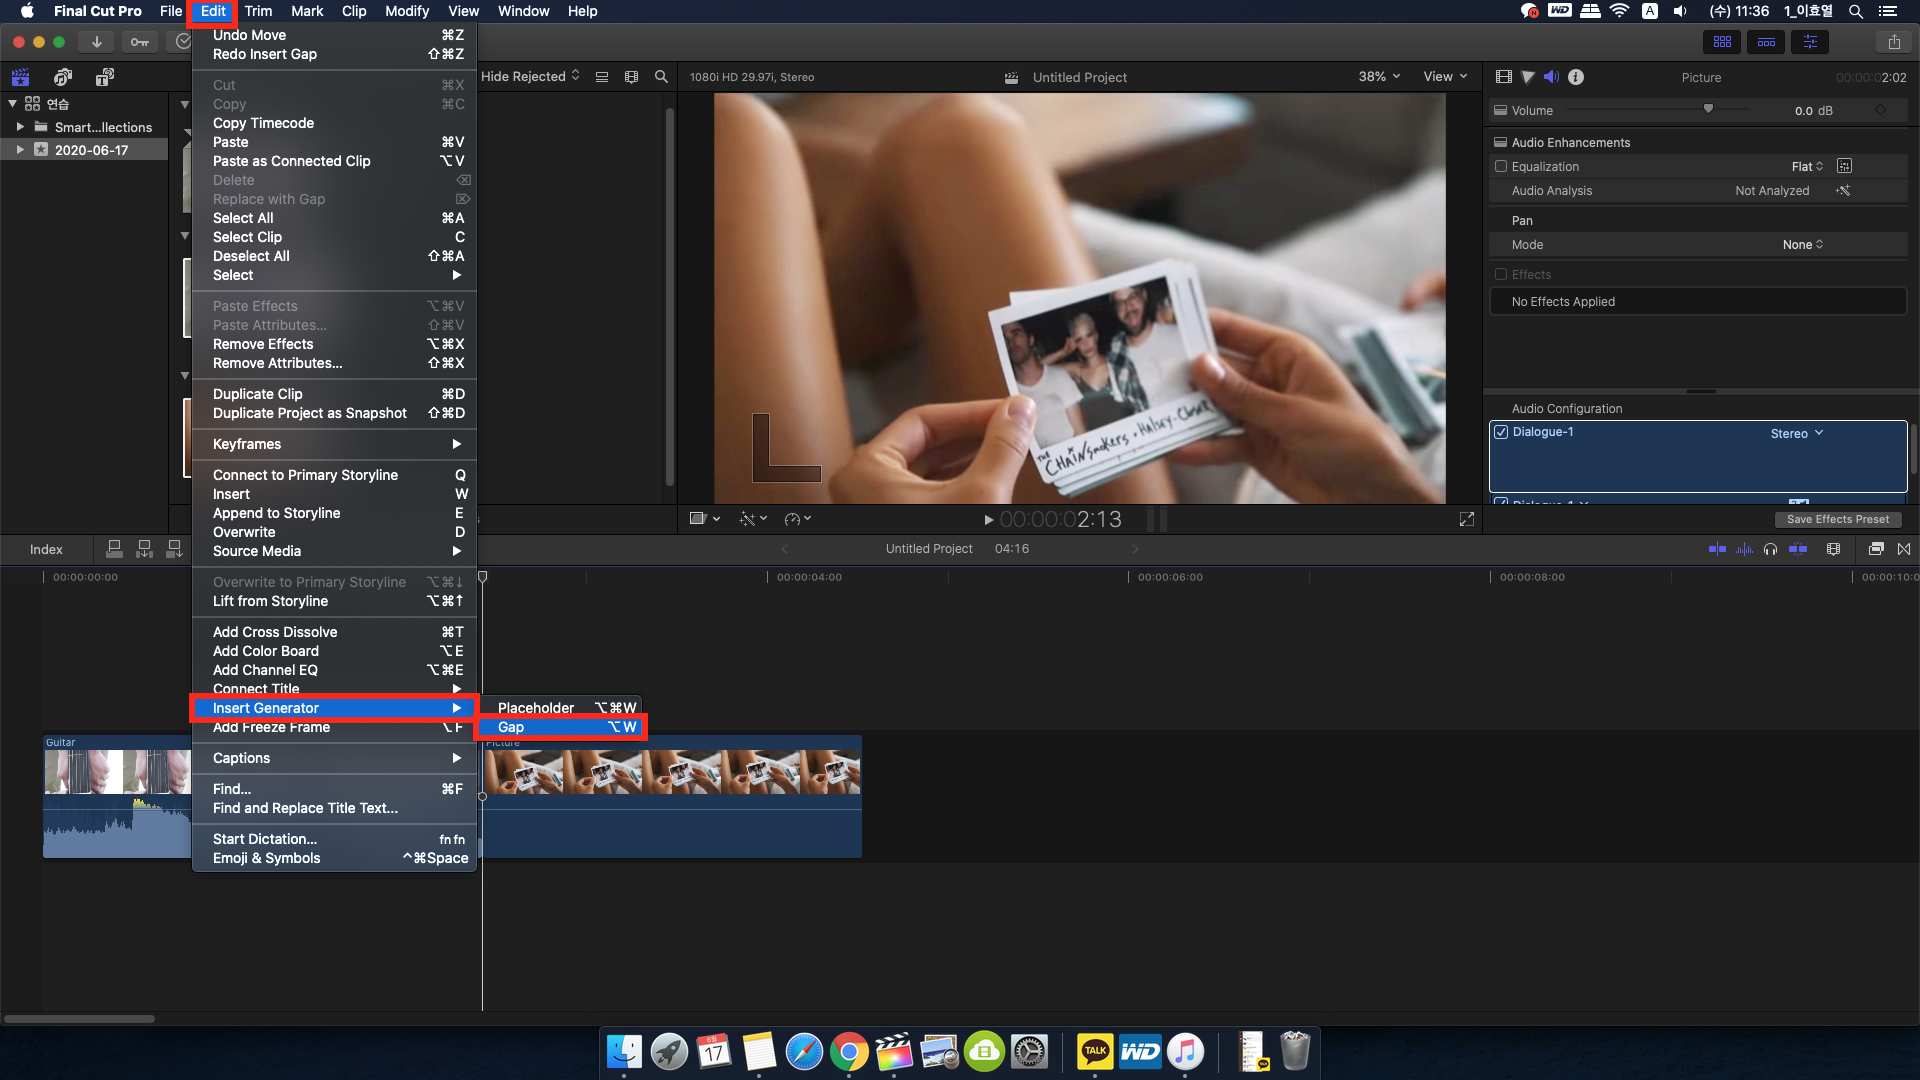
Task: Open timeline clip appearance filmstrip icon
Action: (x=1833, y=549)
